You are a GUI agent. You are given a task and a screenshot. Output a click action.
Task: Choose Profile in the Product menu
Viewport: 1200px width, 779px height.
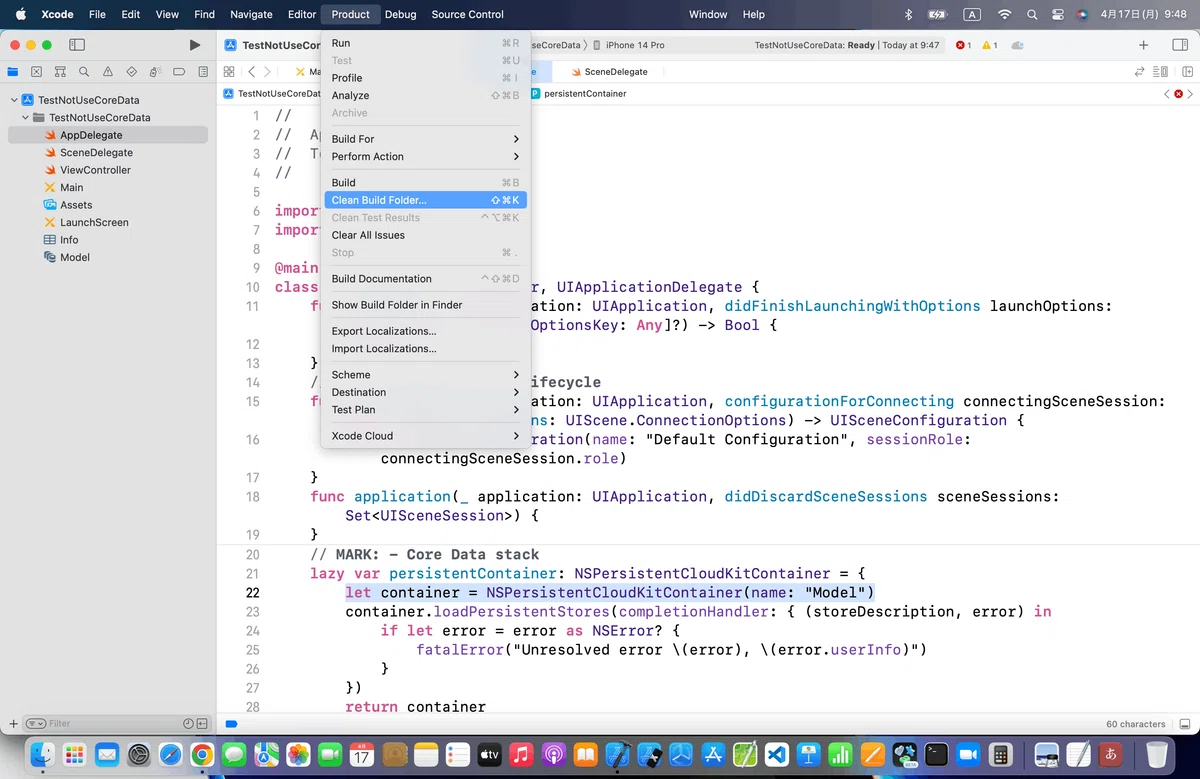tap(425, 78)
